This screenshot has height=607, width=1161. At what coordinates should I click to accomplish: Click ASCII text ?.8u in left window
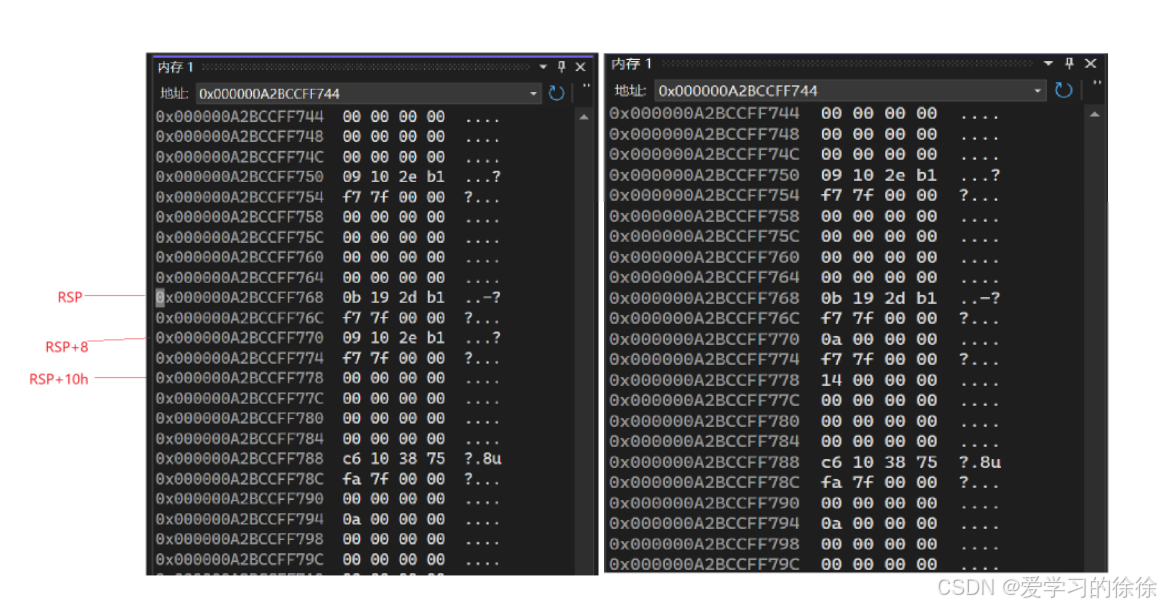coord(483,459)
